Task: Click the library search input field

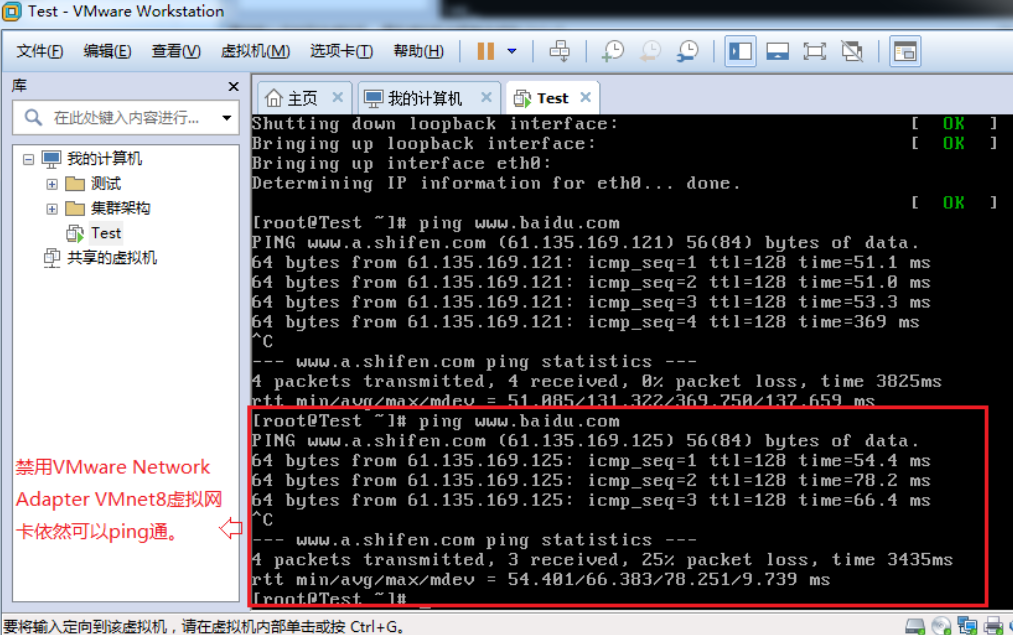Action: tap(126, 118)
